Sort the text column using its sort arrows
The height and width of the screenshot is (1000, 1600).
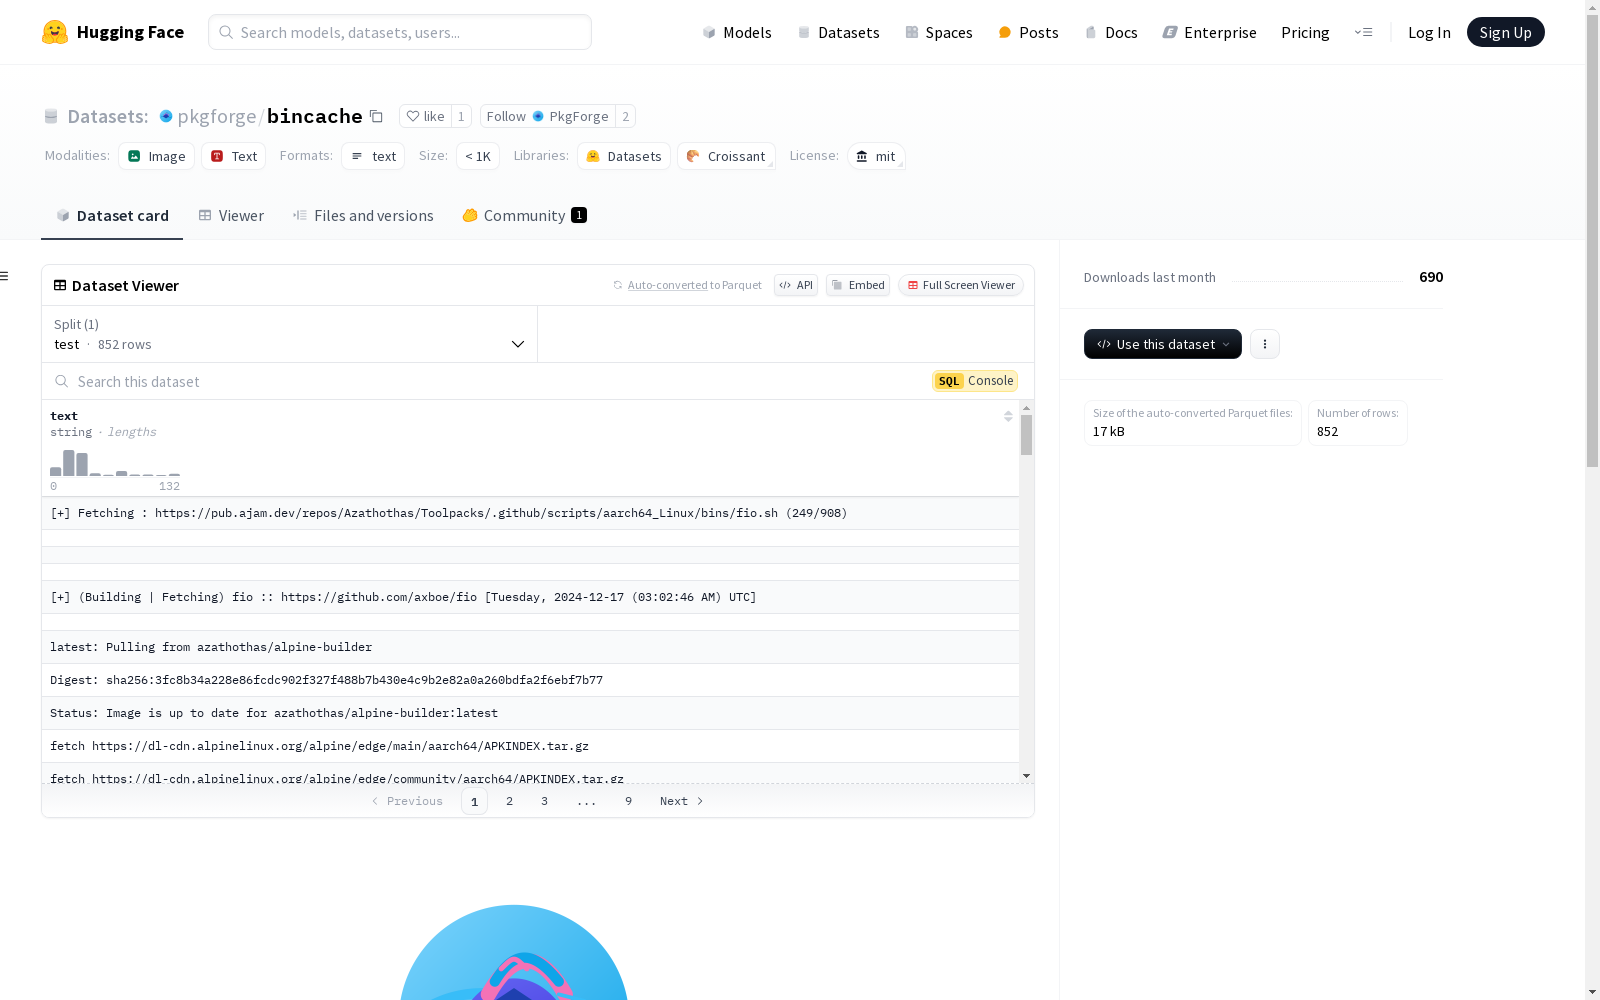(x=1008, y=416)
